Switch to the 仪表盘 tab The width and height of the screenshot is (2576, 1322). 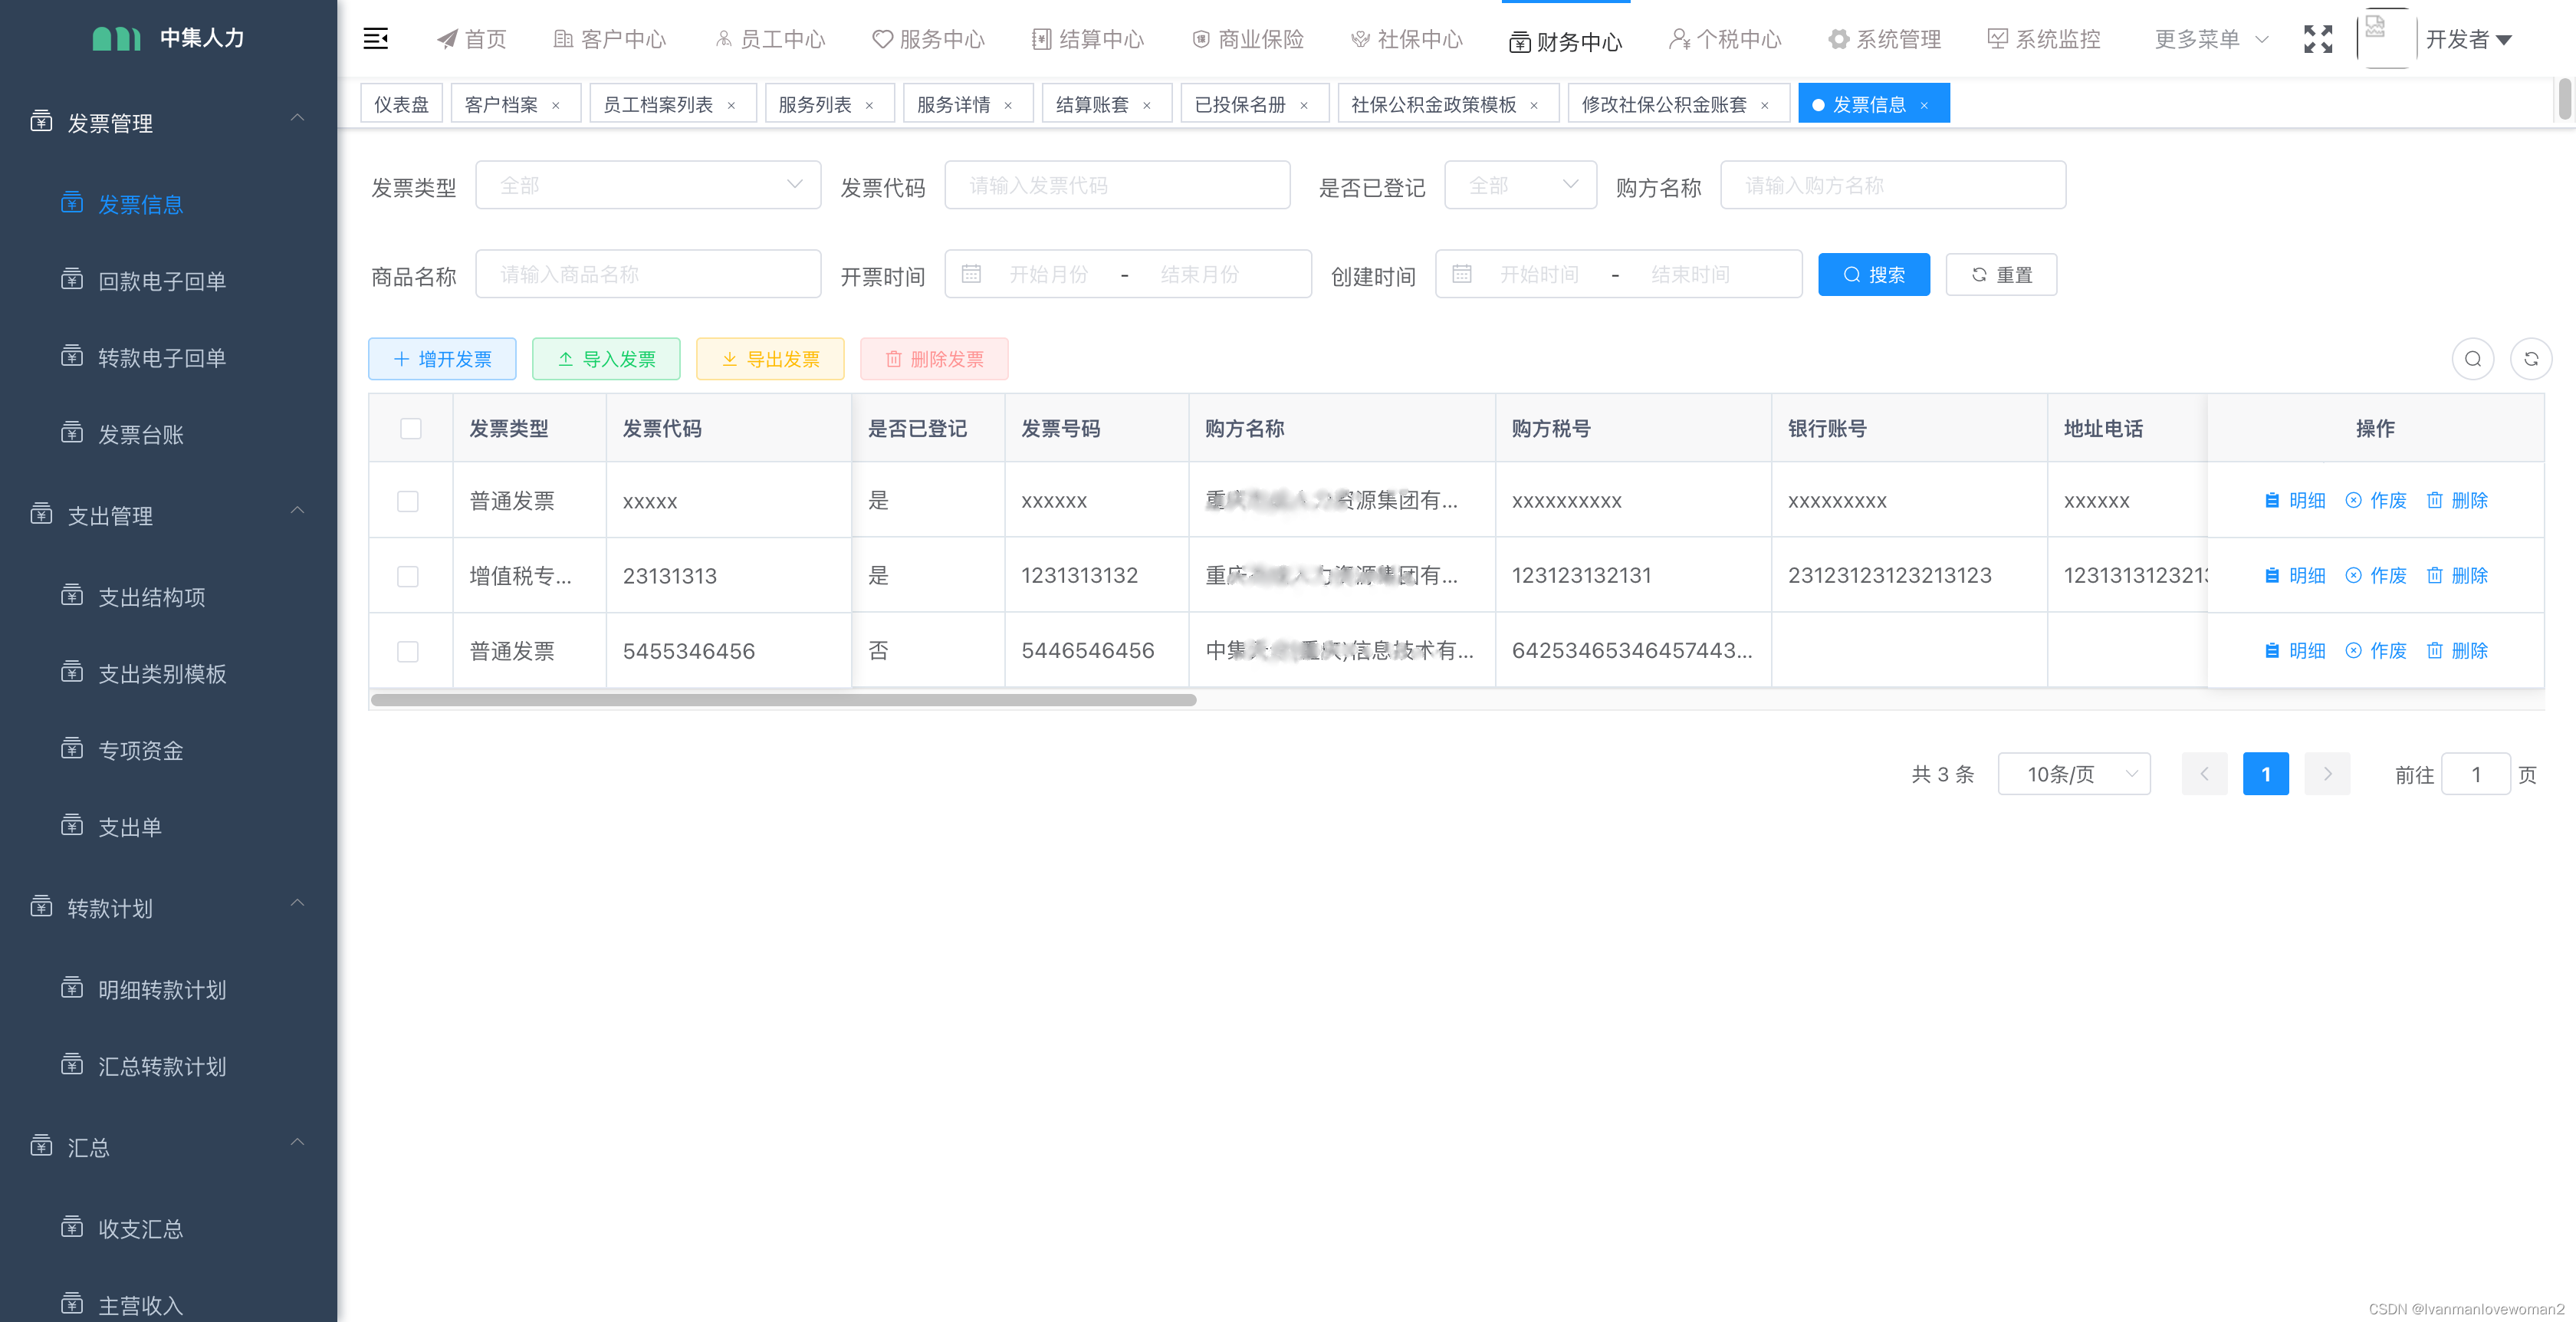tap(401, 104)
